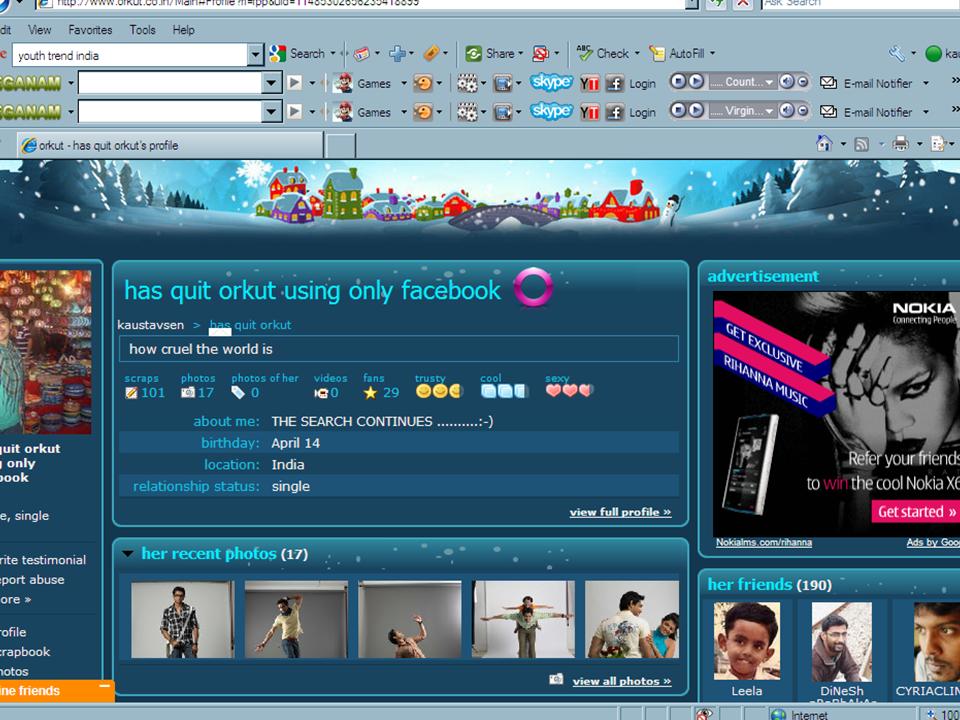Click the volume speaker button beside Count... station
This screenshot has width=960, height=720.
click(787, 81)
